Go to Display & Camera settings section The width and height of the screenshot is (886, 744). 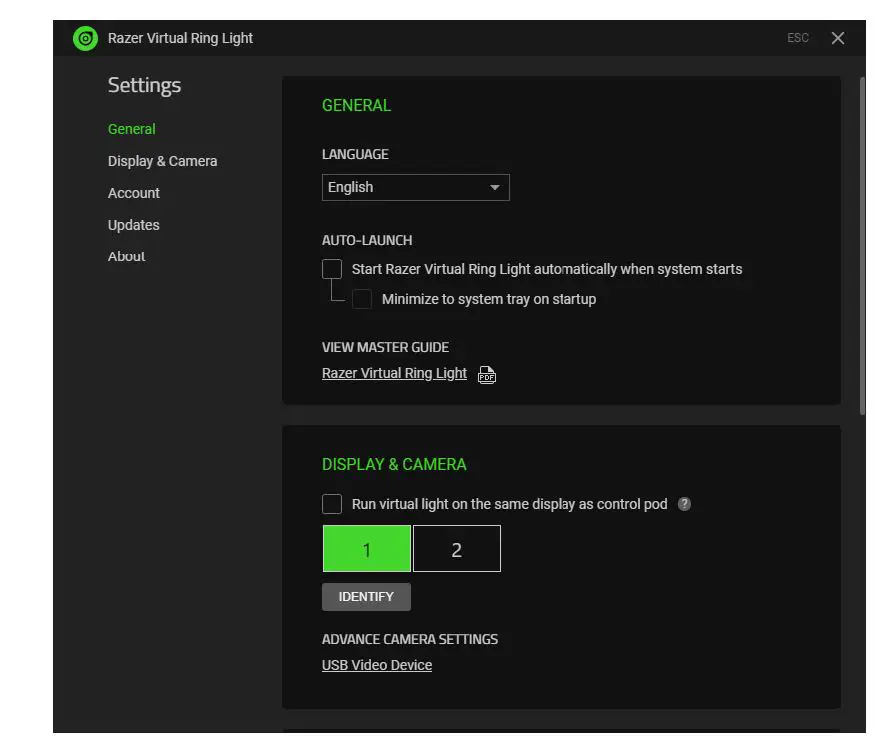[162, 161]
